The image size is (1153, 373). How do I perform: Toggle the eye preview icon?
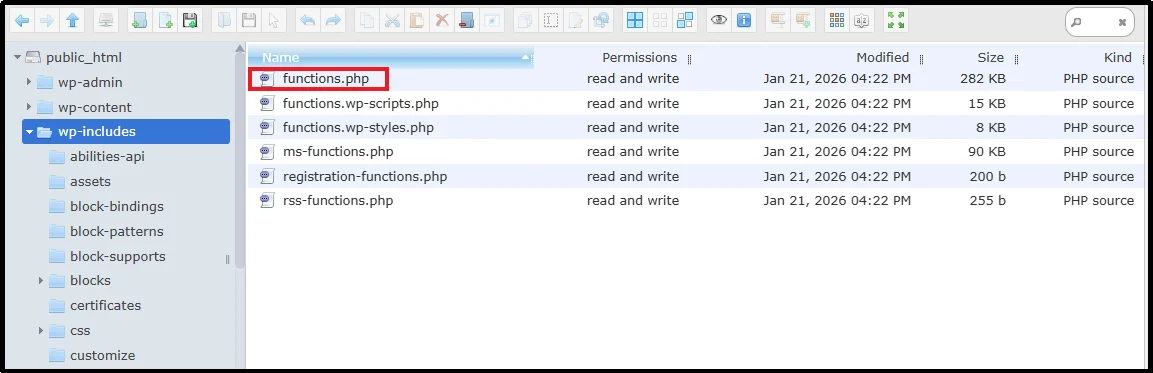coord(718,21)
